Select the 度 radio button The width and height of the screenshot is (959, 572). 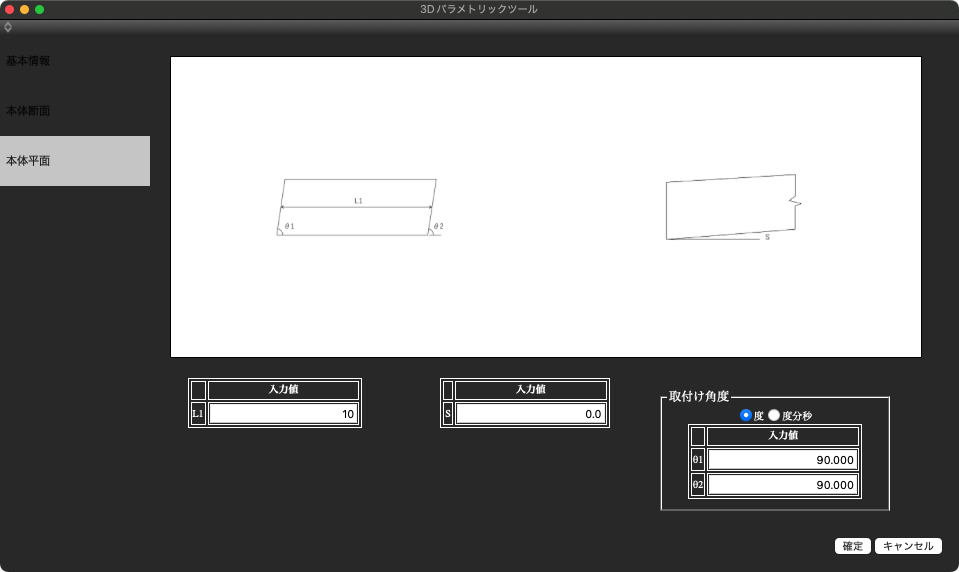click(746, 415)
